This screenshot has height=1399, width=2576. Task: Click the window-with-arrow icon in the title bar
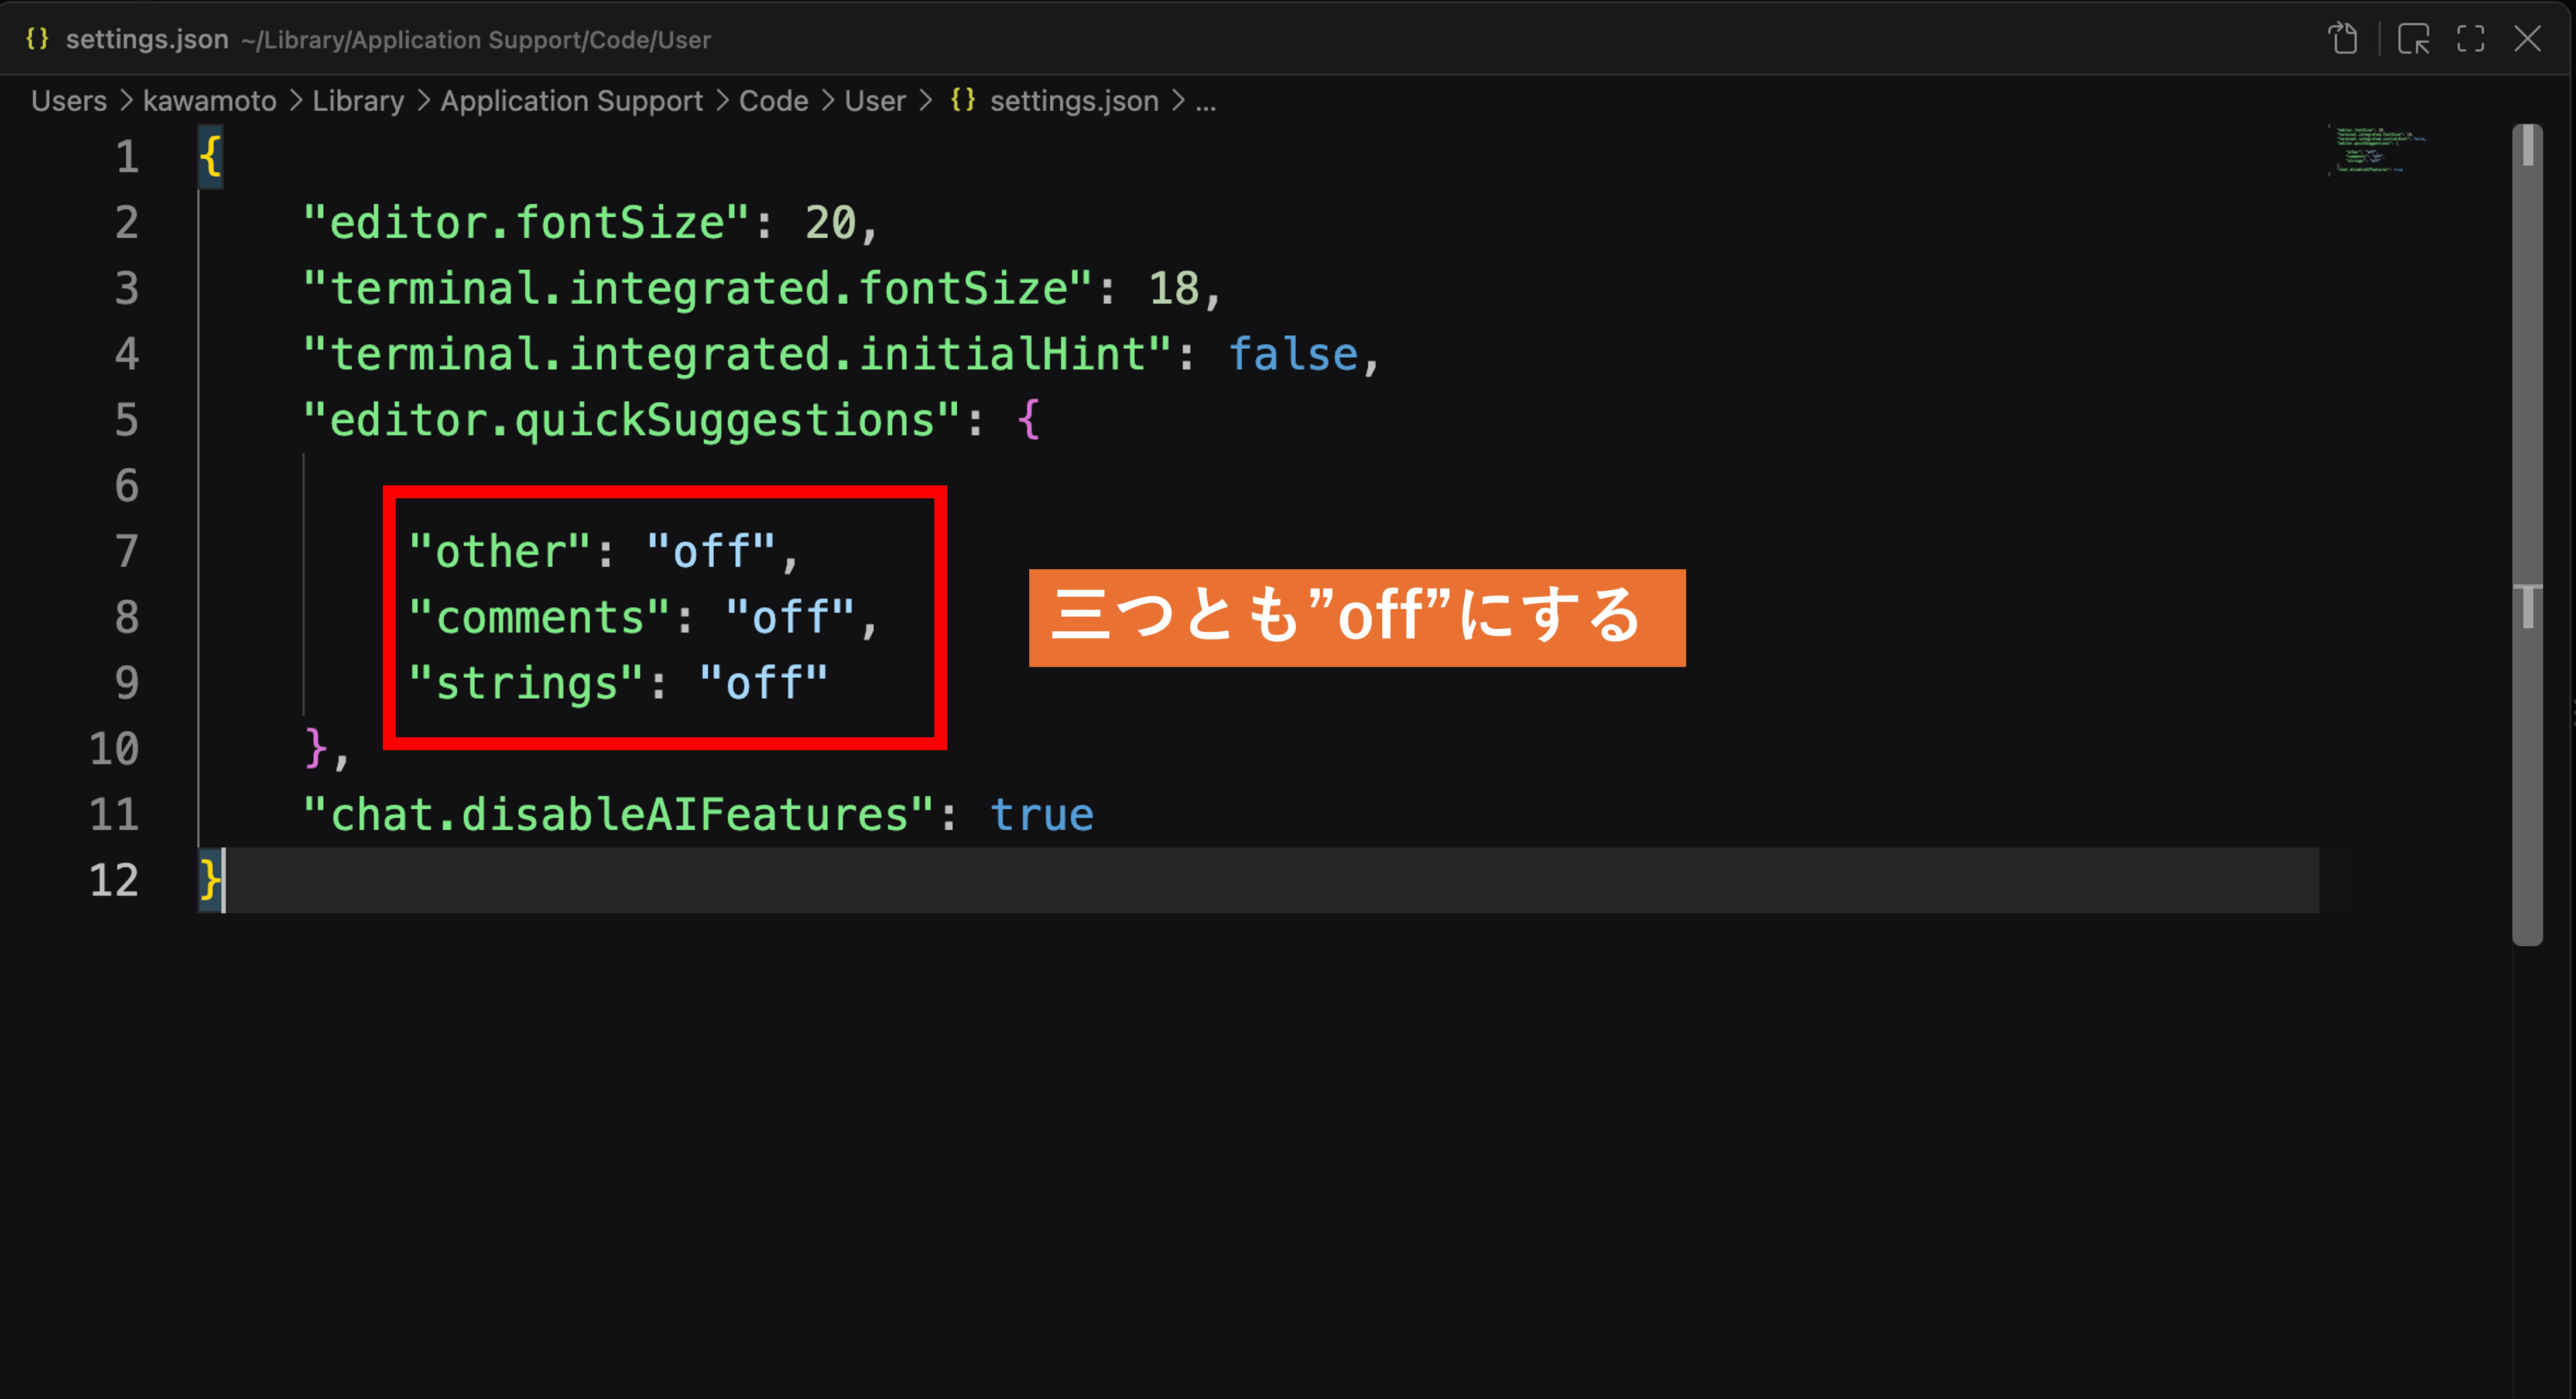click(x=2413, y=39)
